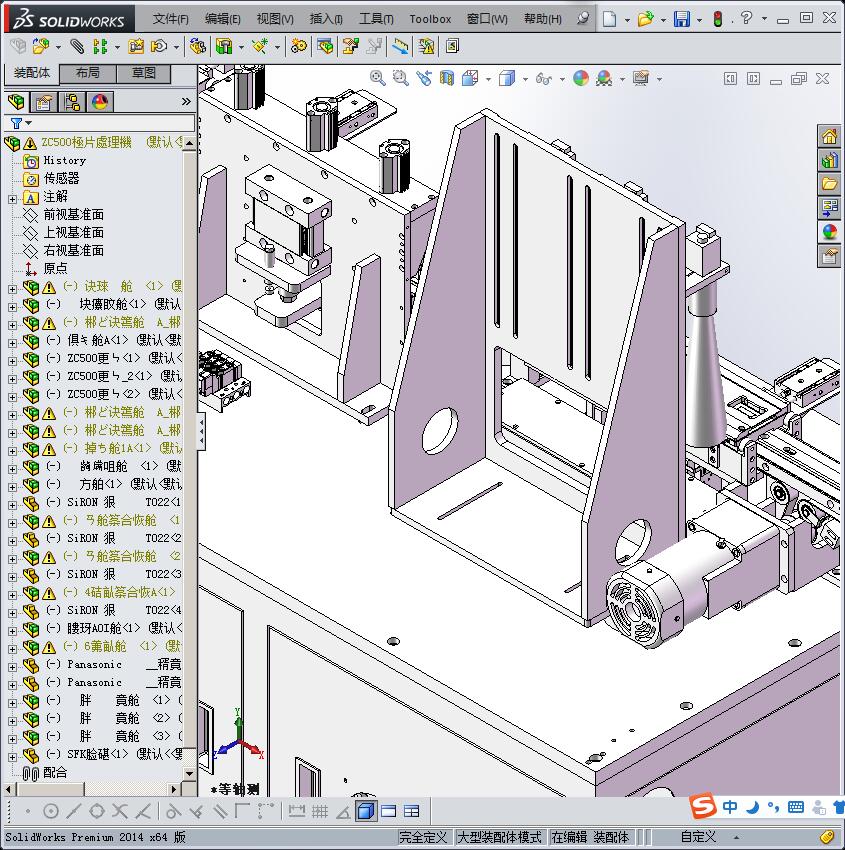Toggle the shaded cube view button in bottom toolbar
Viewport: 845px width, 850px height.
(366, 811)
